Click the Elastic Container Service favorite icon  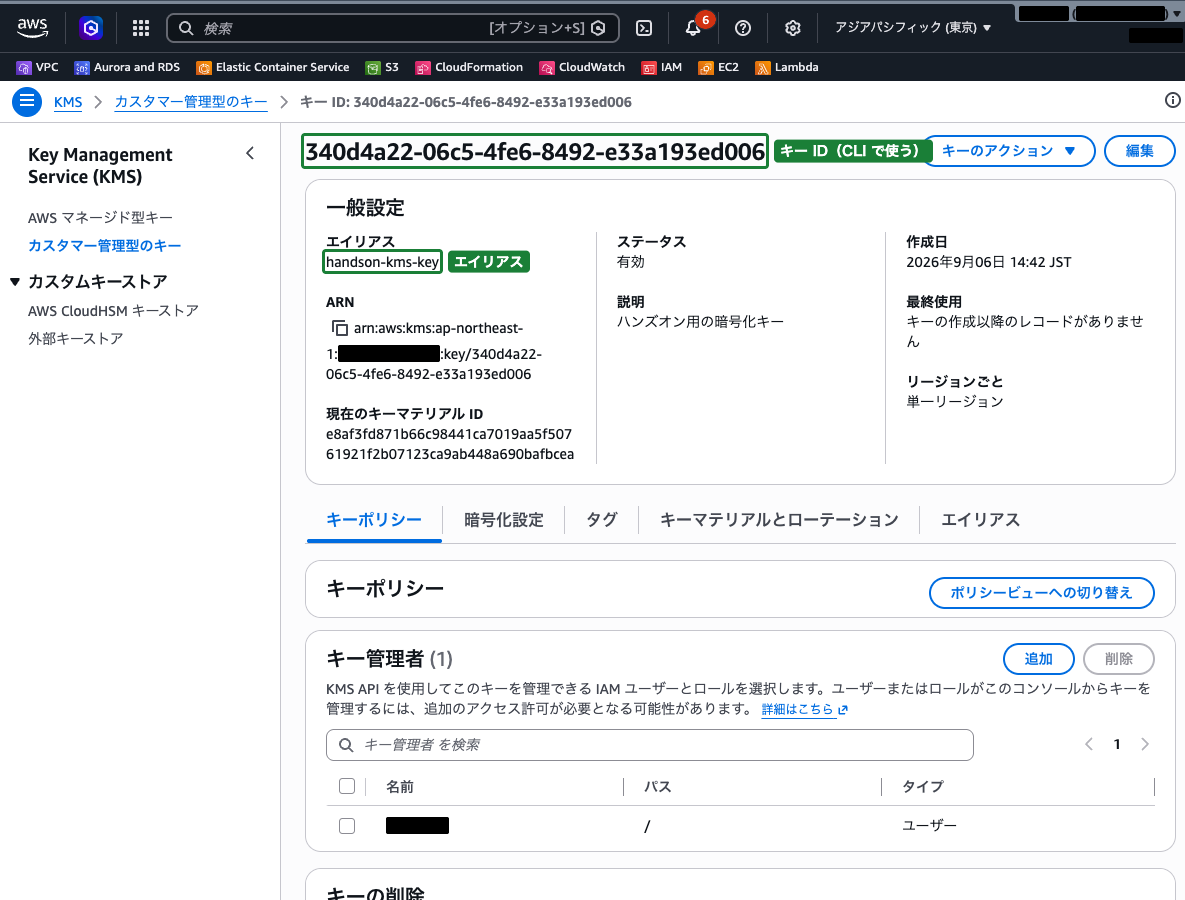(x=204, y=68)
